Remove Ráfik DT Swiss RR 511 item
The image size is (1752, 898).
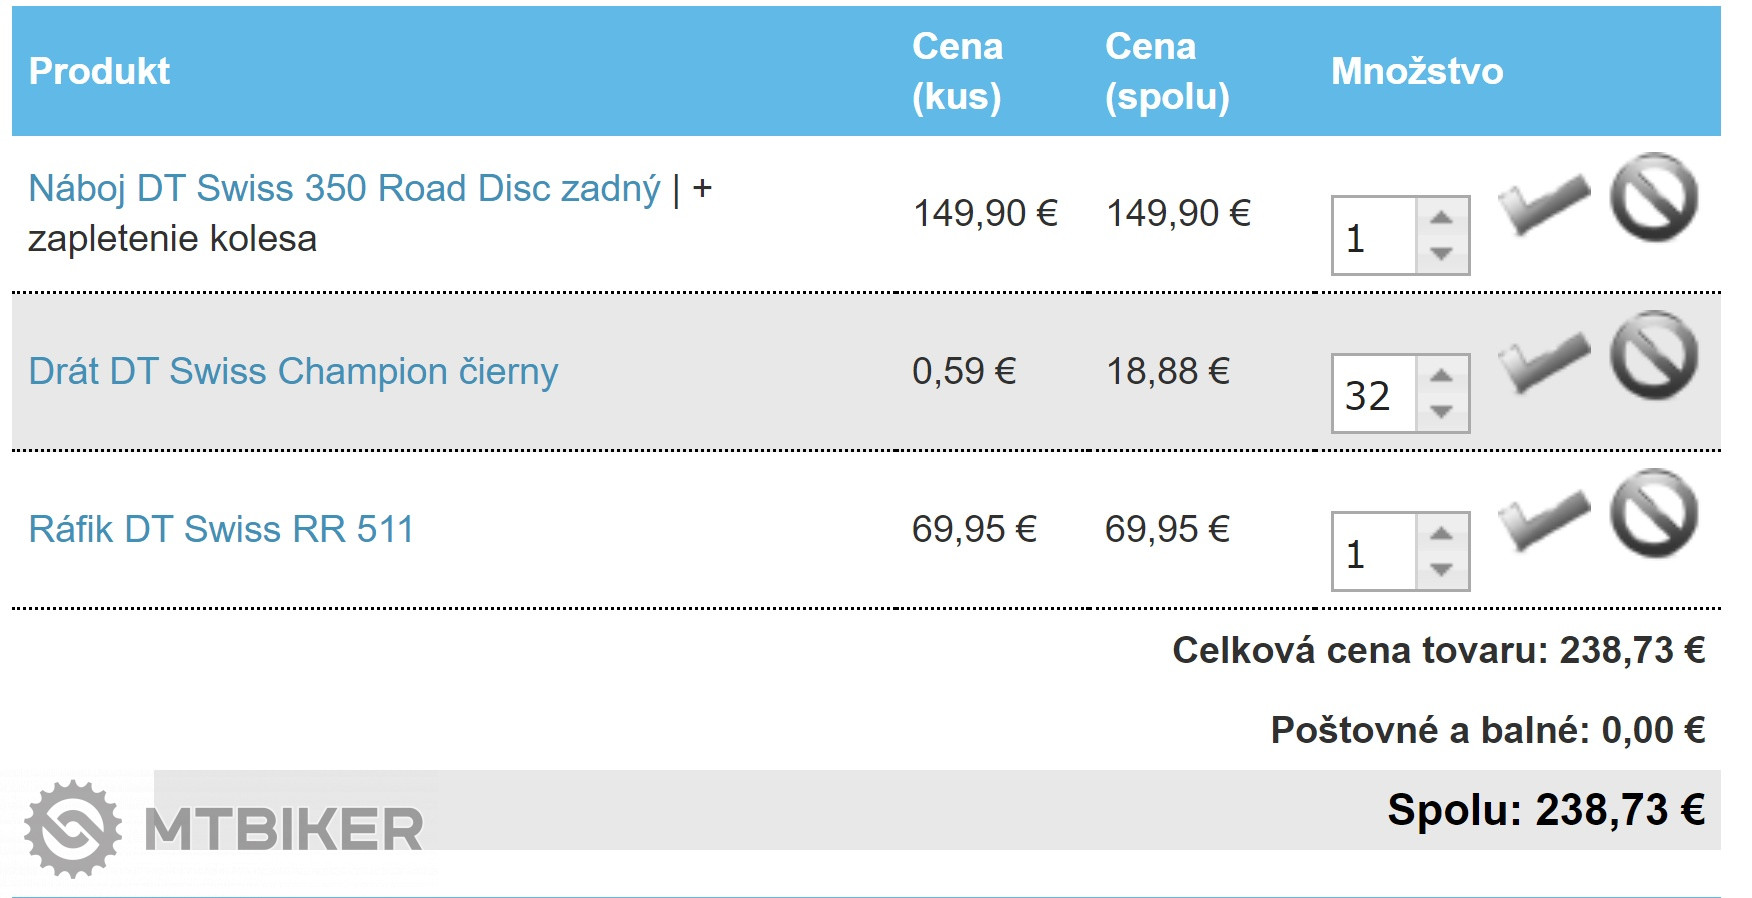(x=1653, y=514)
